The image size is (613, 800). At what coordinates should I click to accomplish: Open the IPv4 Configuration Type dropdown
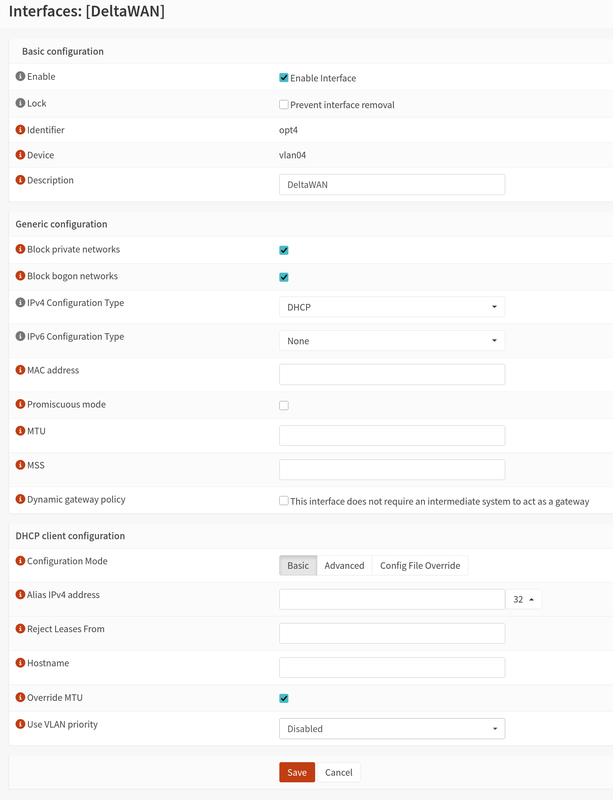(391, 307)
